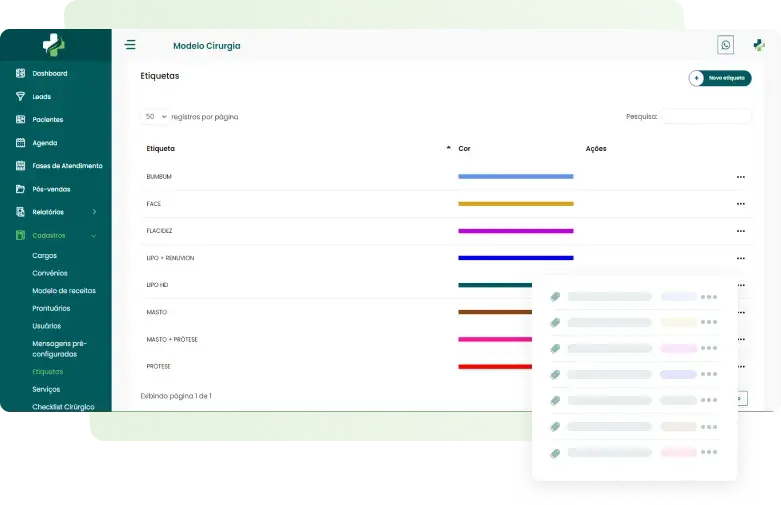Click the Pacientes sidebar icon
This screenshot has height=505, width=781.
21,120
